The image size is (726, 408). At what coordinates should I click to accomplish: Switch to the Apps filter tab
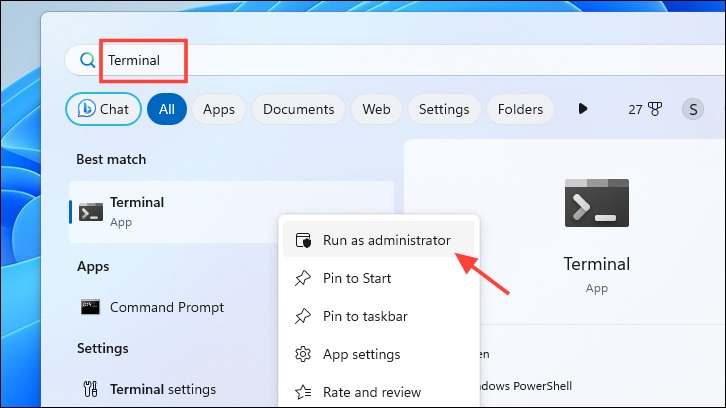point(219,109)
